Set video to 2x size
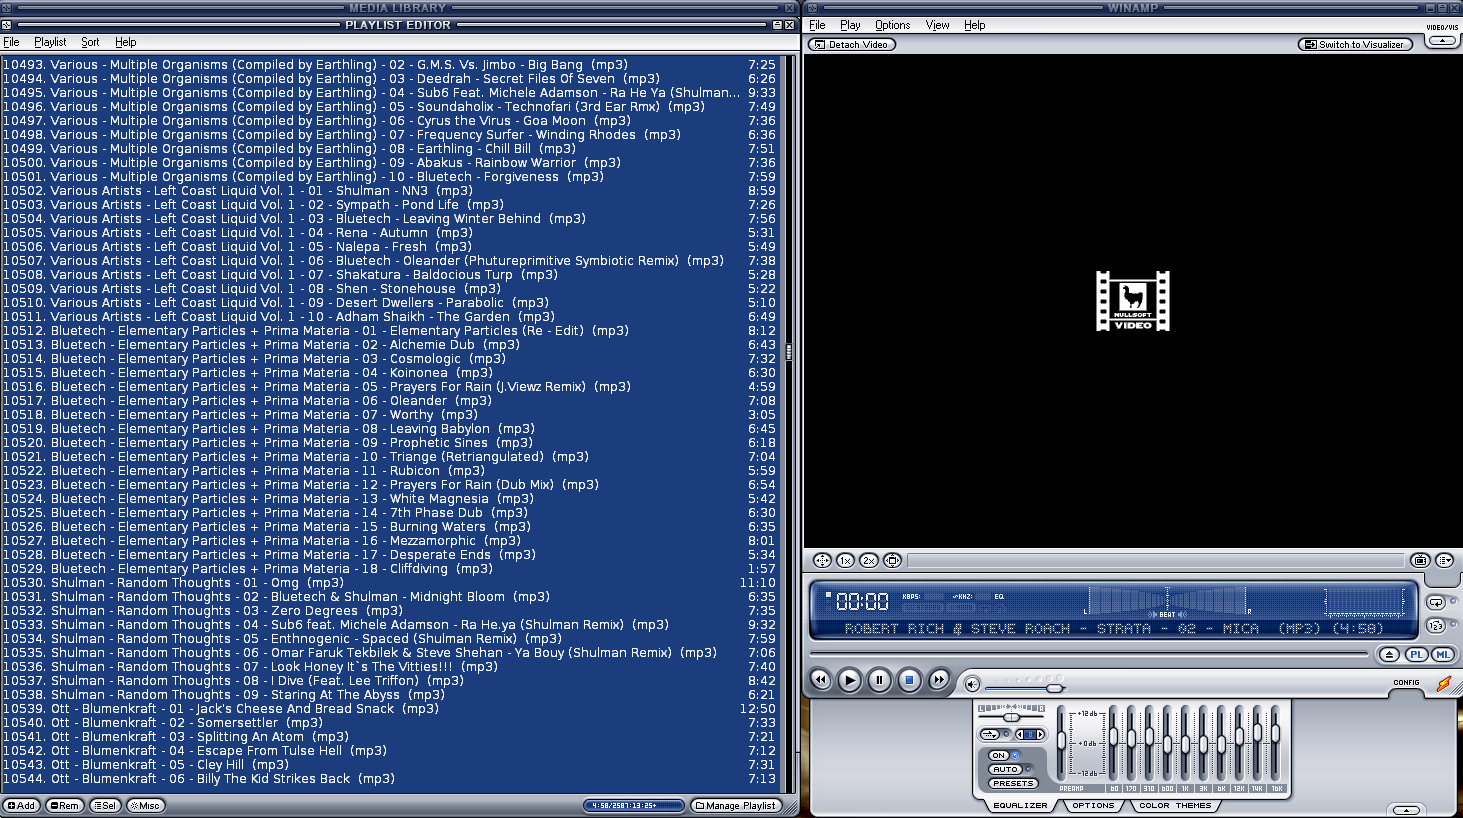The height and width of the screenshot is (818, 1463). [x=868, y=561]
